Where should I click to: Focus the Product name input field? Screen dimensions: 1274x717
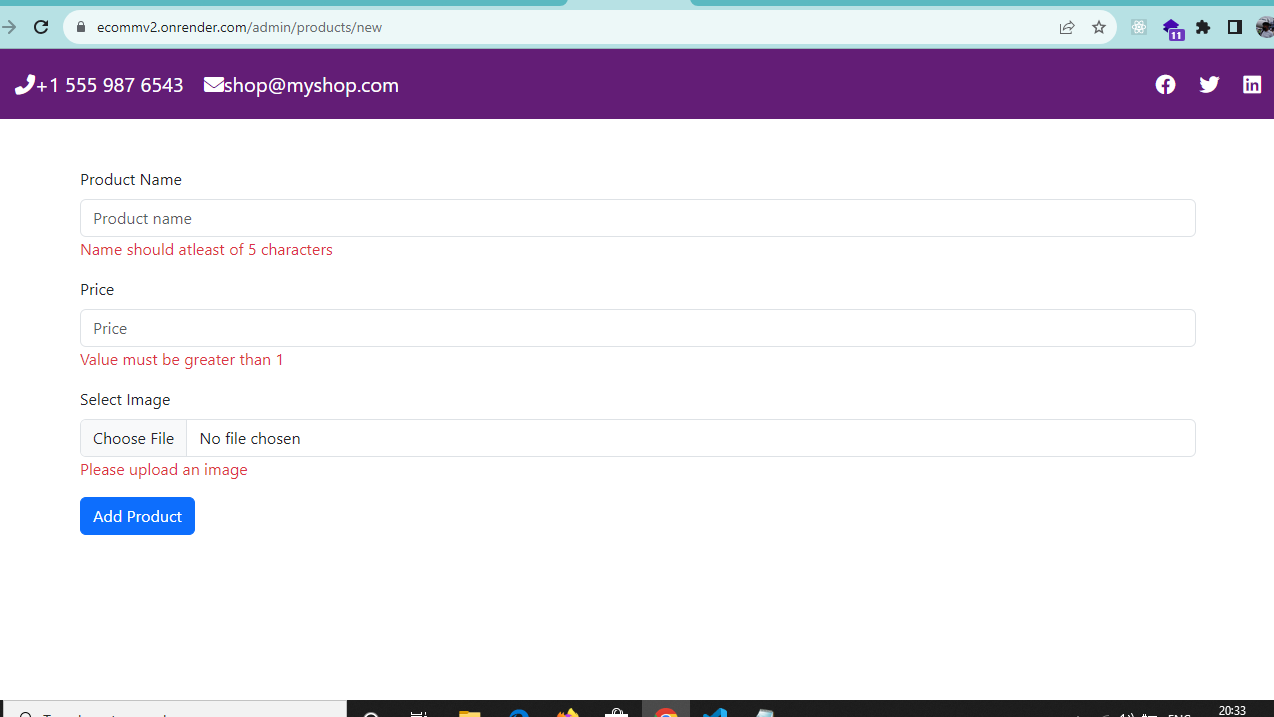(637, 218)
